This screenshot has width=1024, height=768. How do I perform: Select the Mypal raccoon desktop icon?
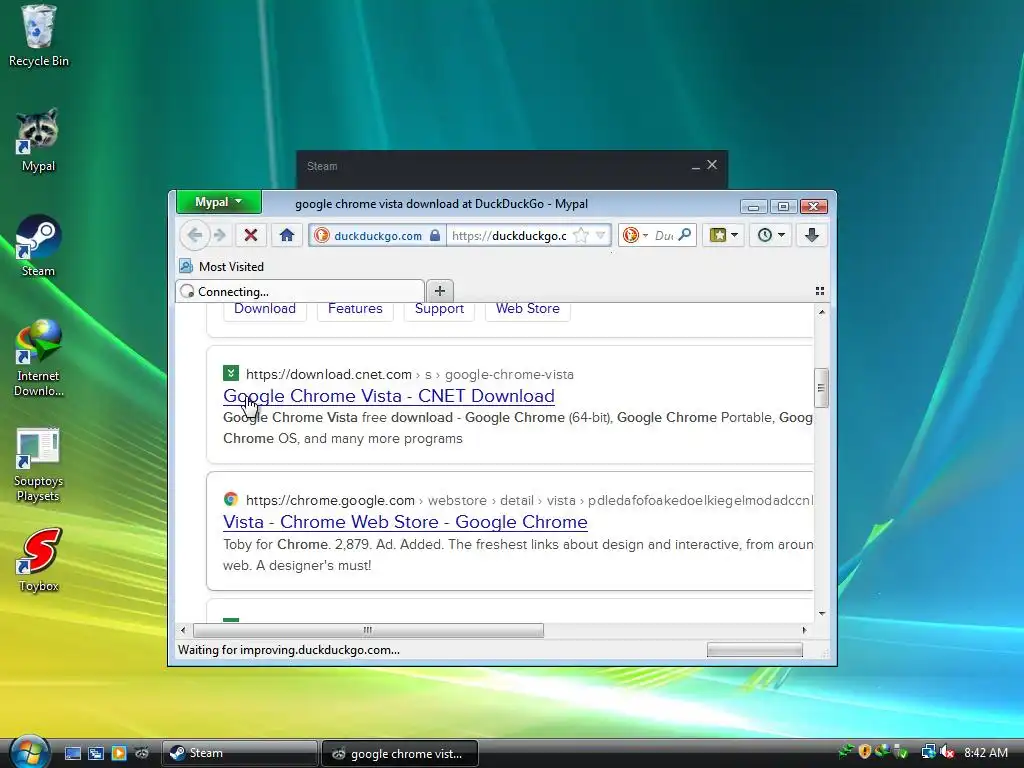coord(39,140)
